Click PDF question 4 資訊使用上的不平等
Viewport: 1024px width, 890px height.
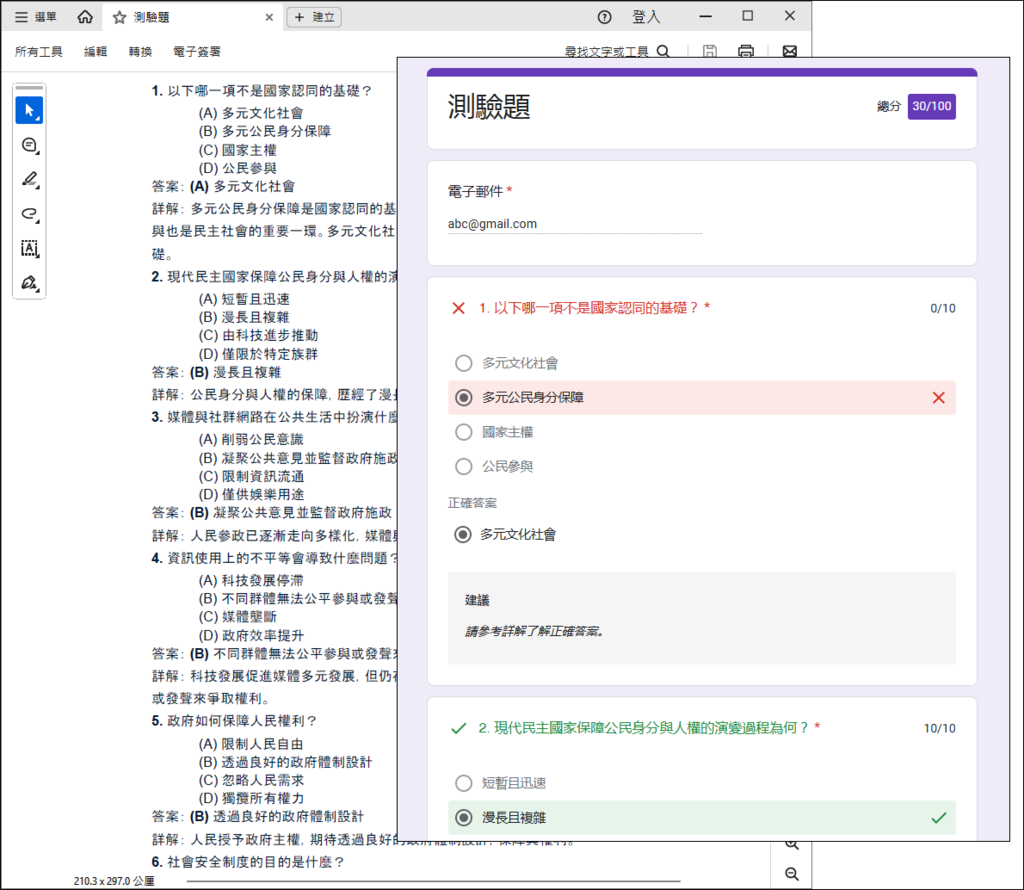tap(274, 558)
